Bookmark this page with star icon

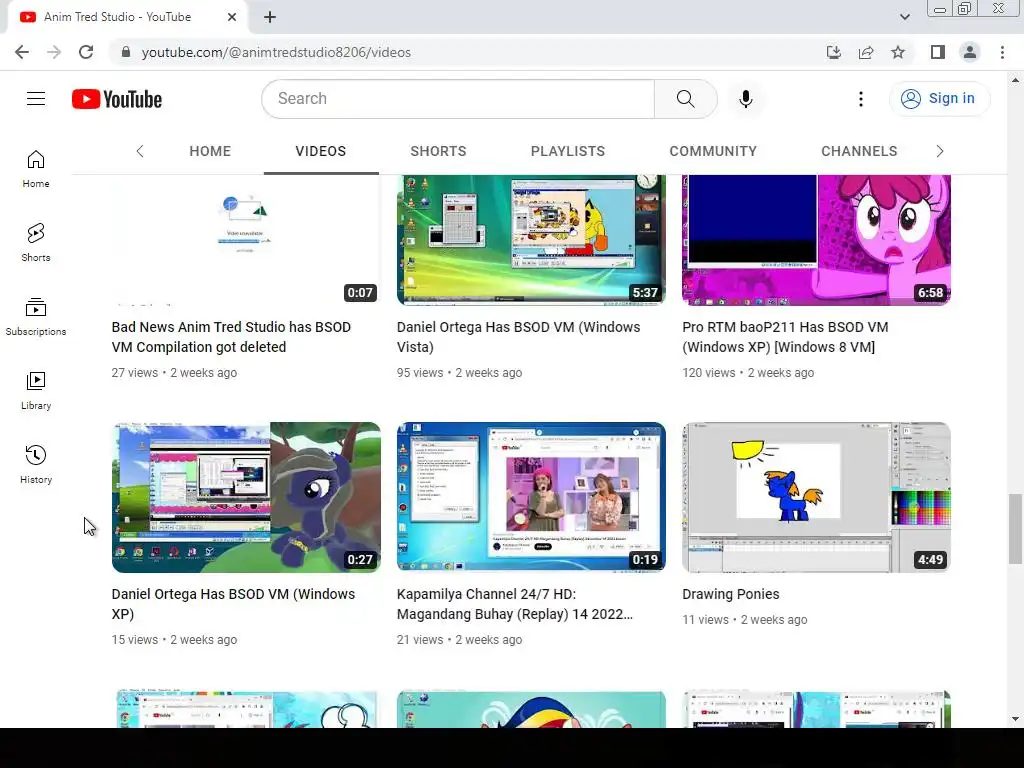(898, 52)
